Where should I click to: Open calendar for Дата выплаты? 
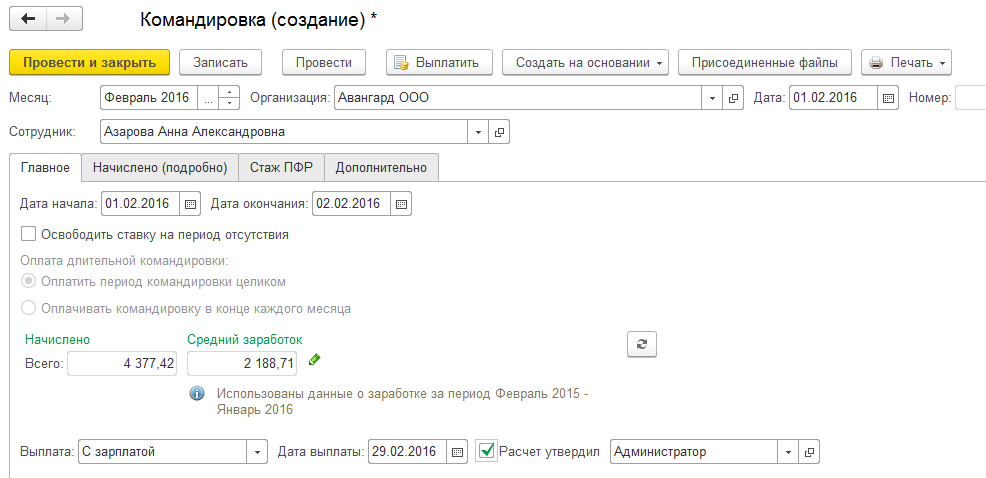click(x=457, y=452)
